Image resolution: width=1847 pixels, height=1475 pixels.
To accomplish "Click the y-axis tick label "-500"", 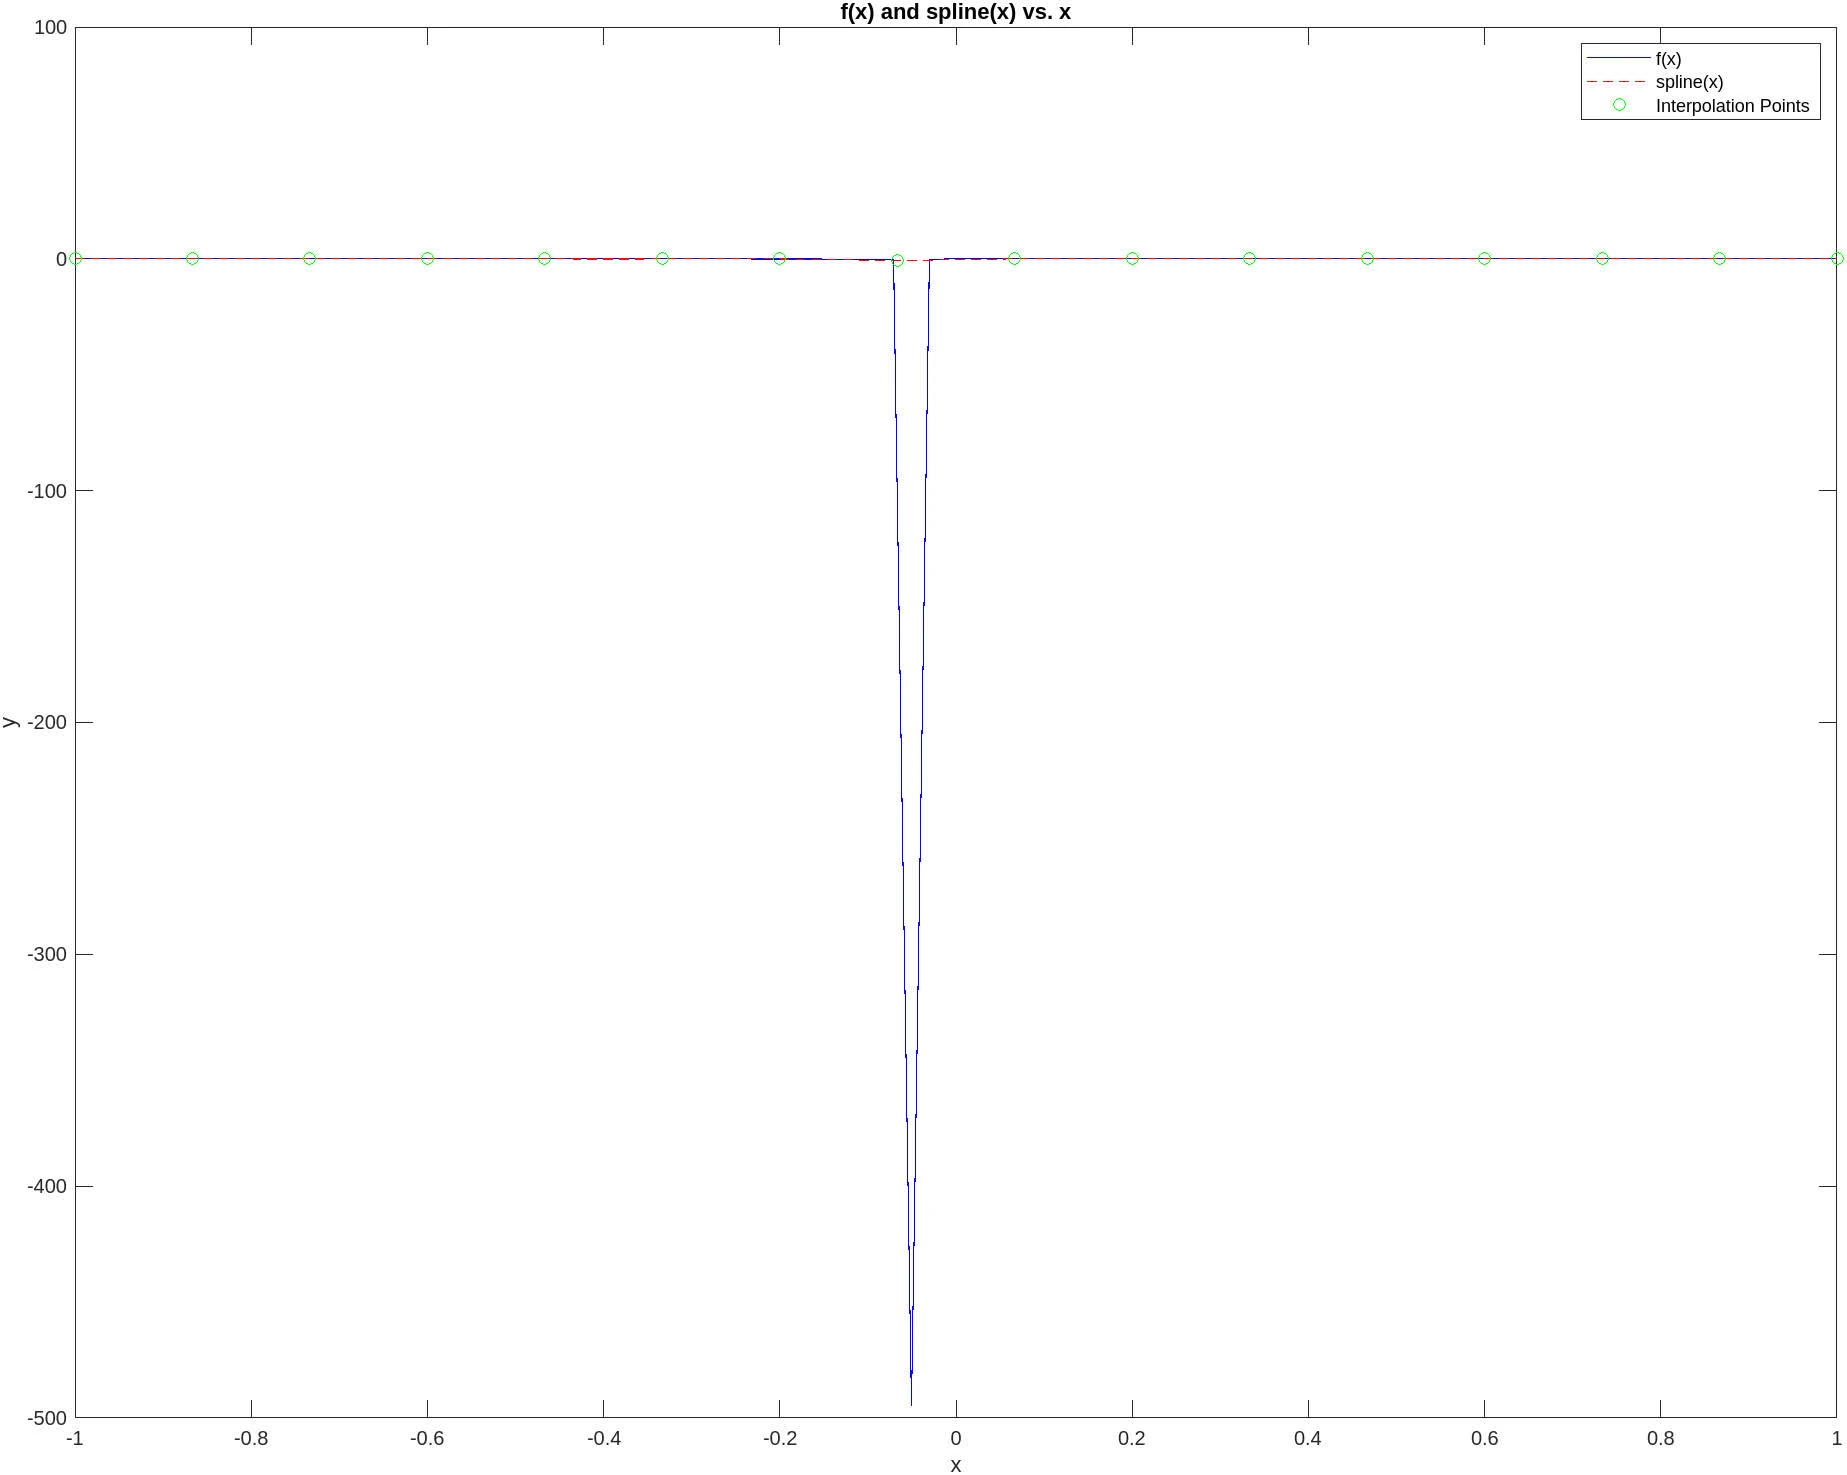I will click(x=47, y=1418).
